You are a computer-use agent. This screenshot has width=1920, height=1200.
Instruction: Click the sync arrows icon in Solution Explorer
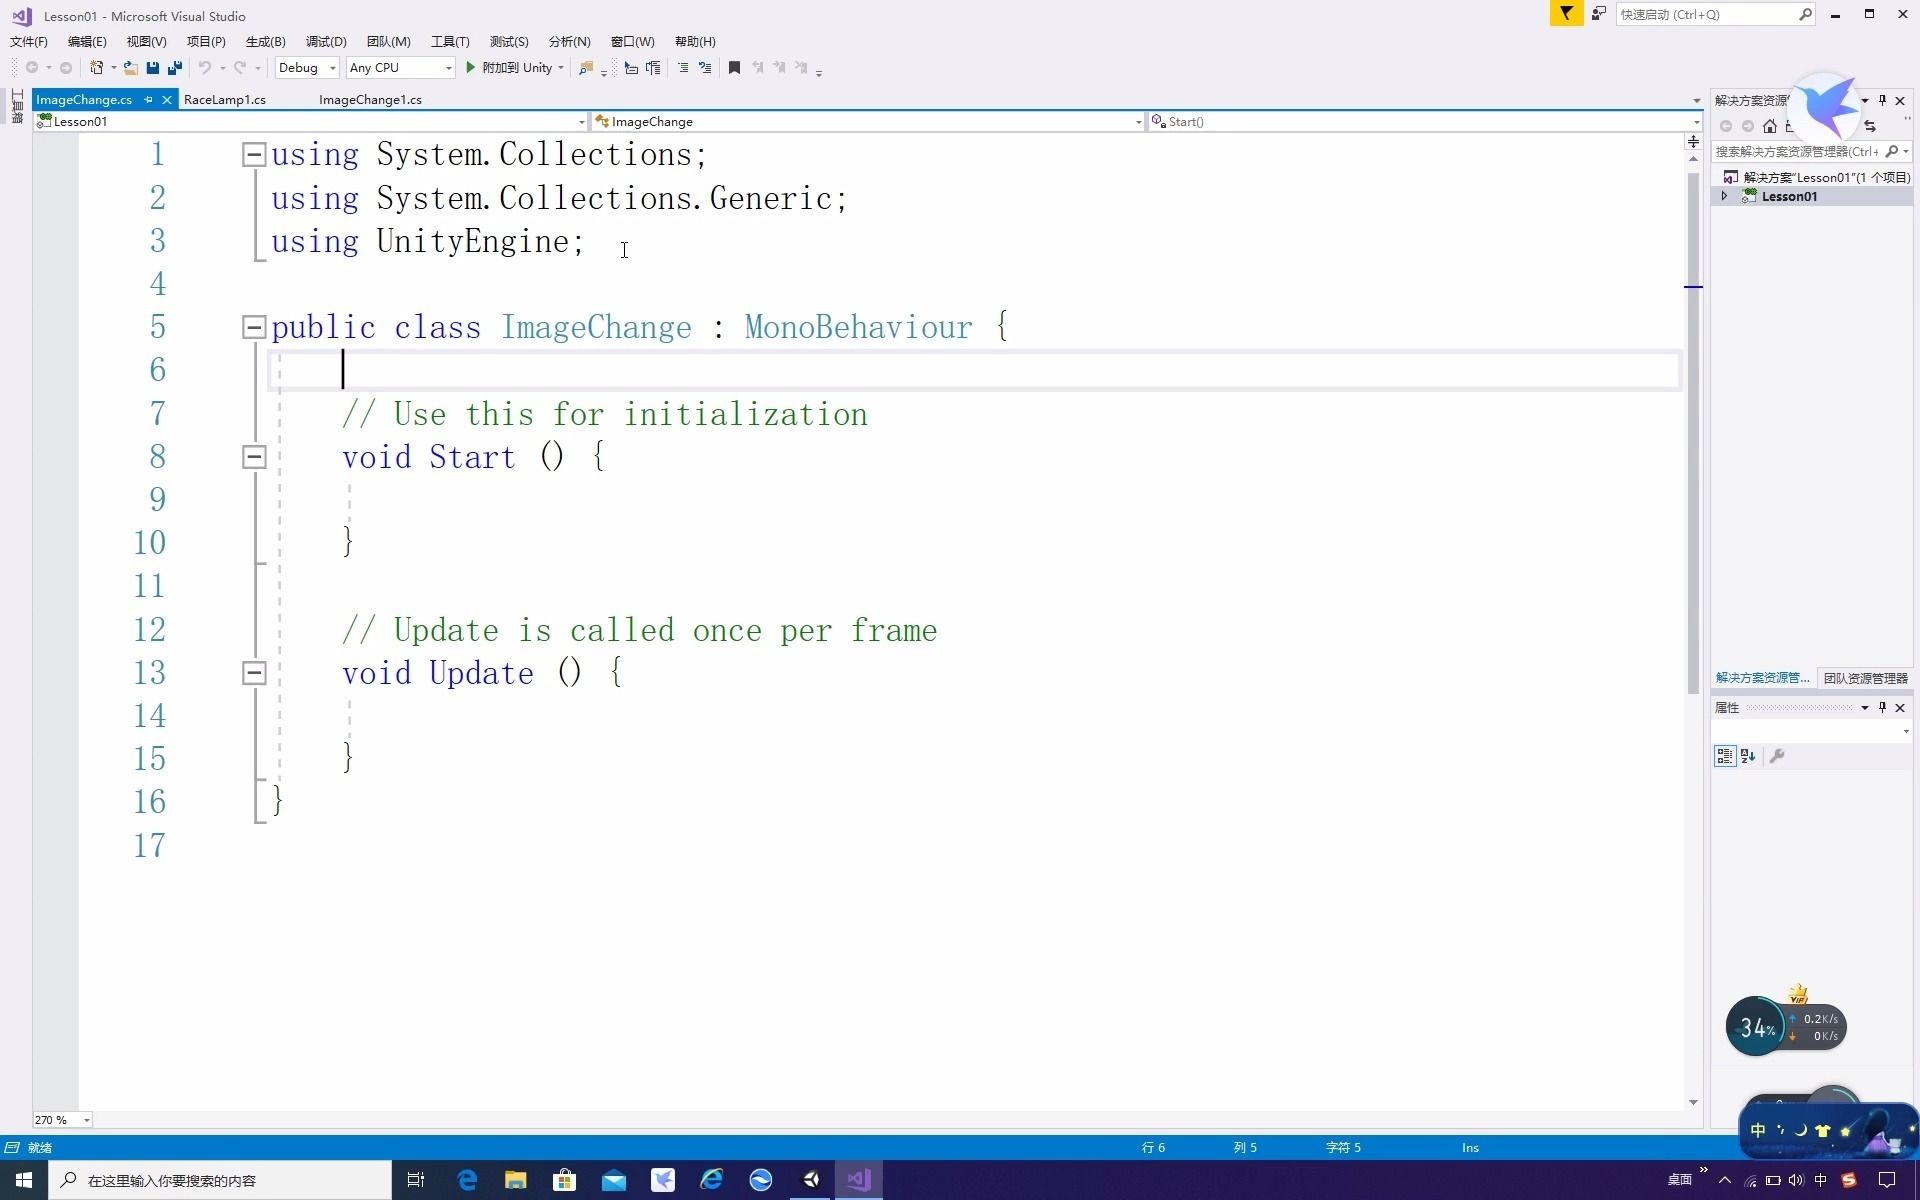[x=1870, y=126]
